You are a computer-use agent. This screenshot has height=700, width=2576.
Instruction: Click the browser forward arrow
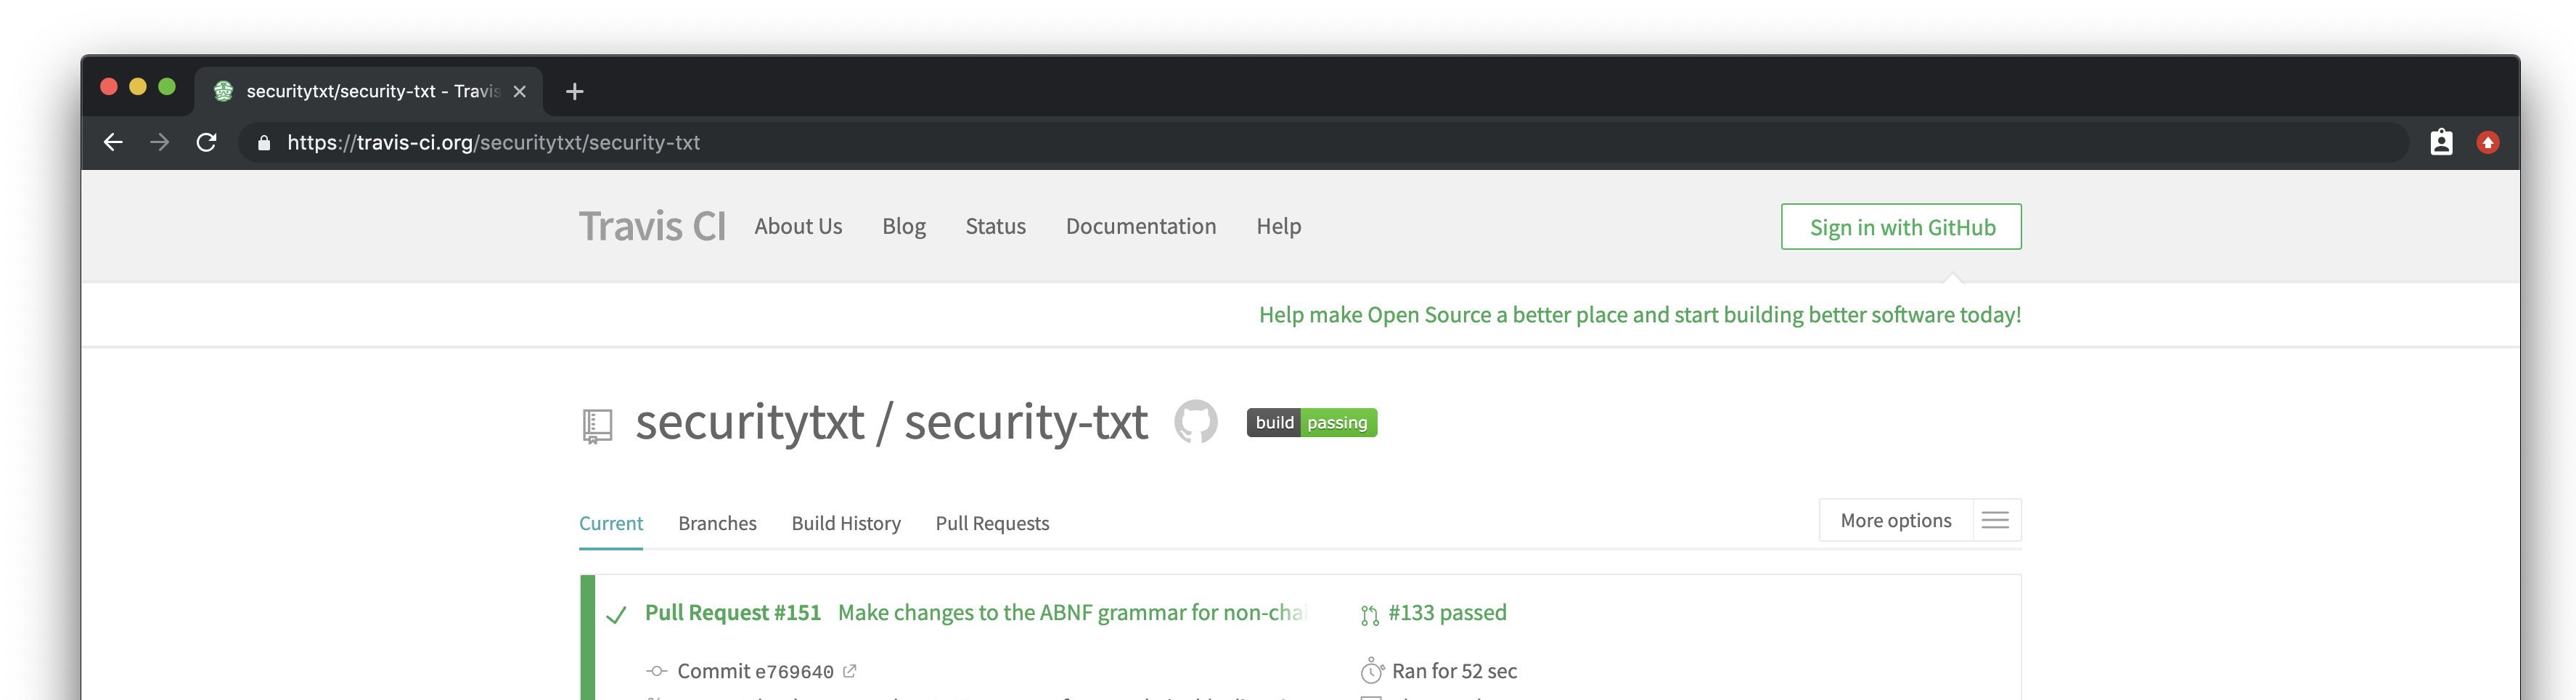[x=159, y=142]
